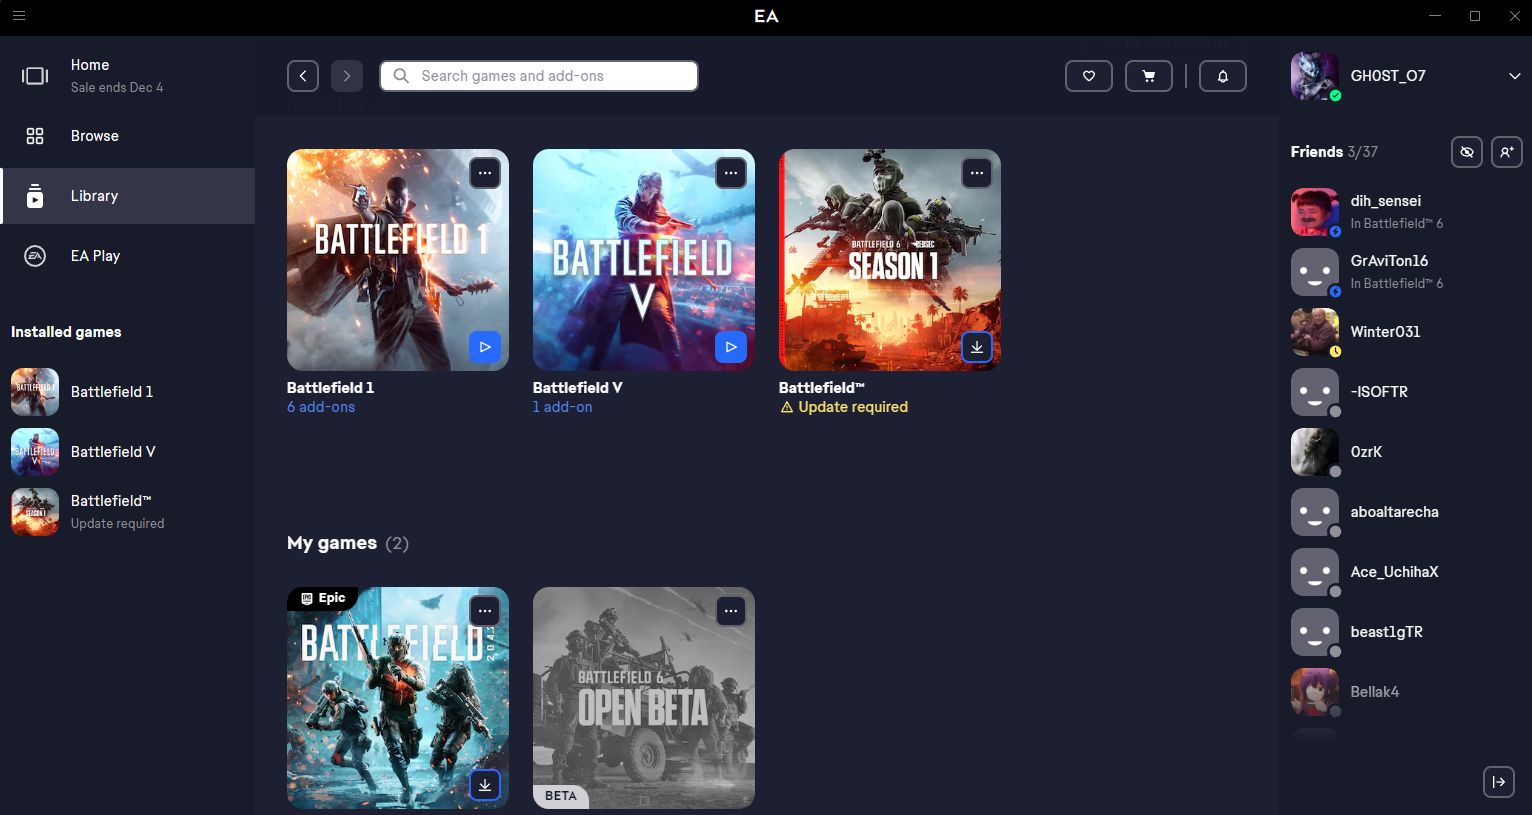The width and height of the screenshot is (1532, 815).
Task: Click the Library icon in sidebar
Action: [x=35, y=196]
